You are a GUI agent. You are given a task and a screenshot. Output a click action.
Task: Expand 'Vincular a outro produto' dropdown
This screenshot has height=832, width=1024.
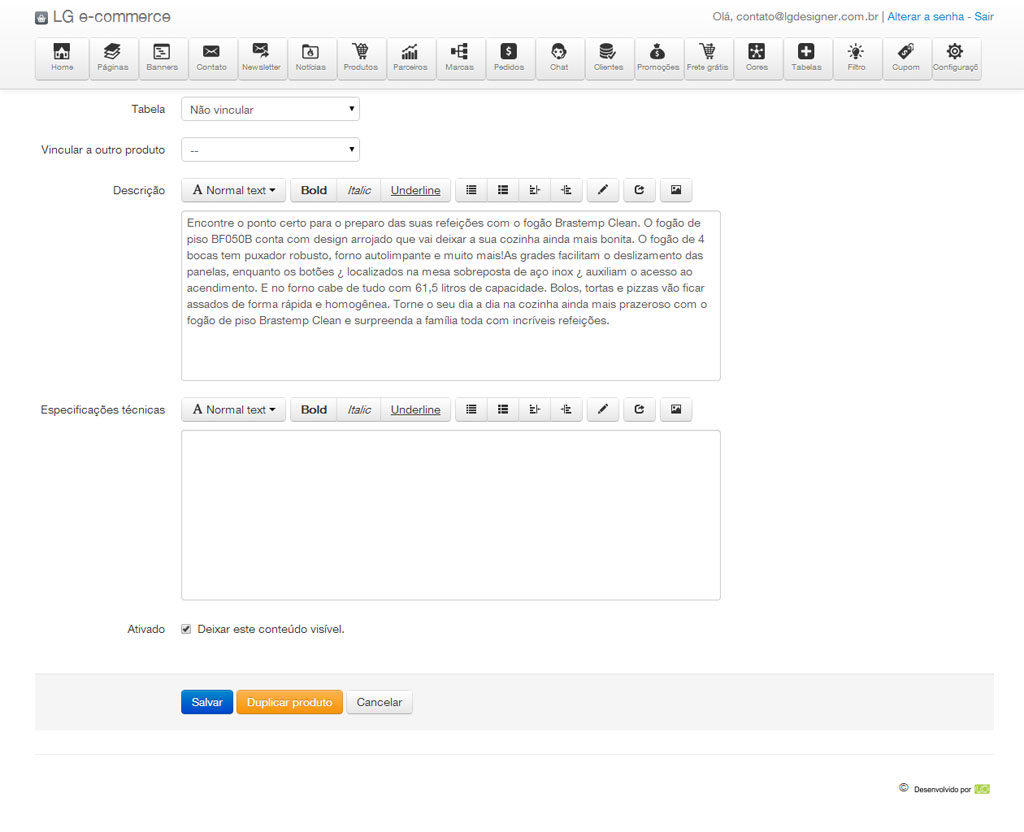pyautogui.click(x=270, y=150)
